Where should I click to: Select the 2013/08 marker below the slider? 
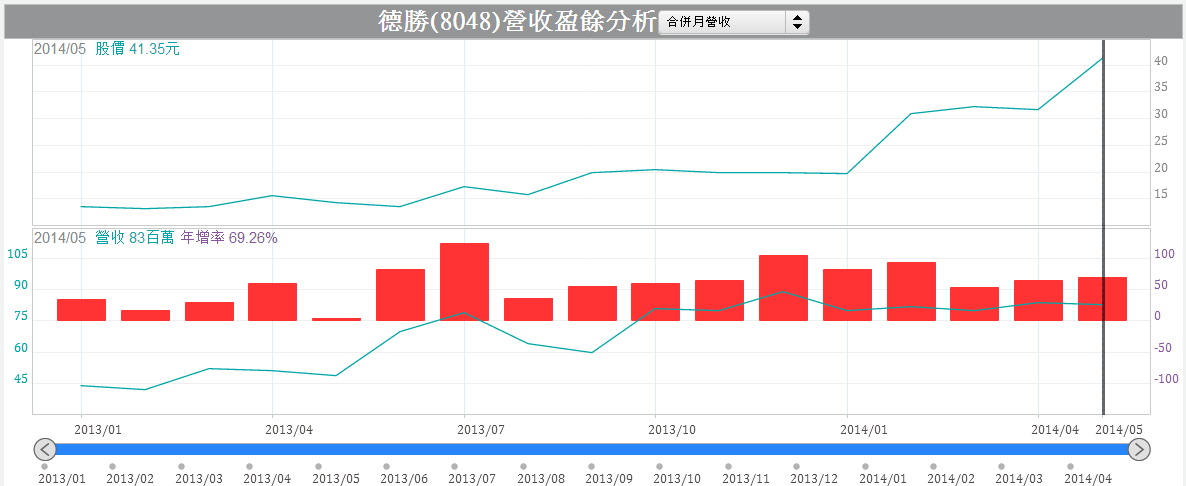click(x=523, y=466)
